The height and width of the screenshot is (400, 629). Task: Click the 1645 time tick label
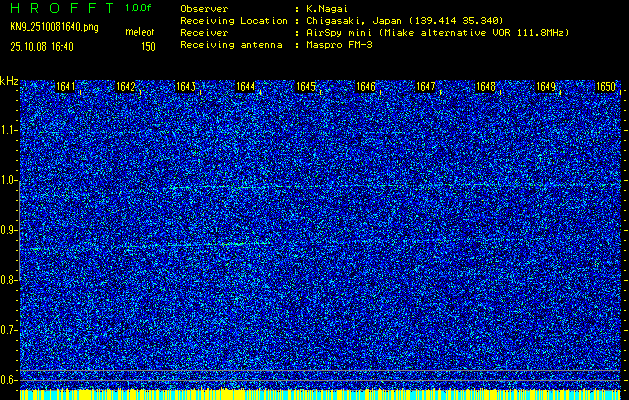(306, 87)
